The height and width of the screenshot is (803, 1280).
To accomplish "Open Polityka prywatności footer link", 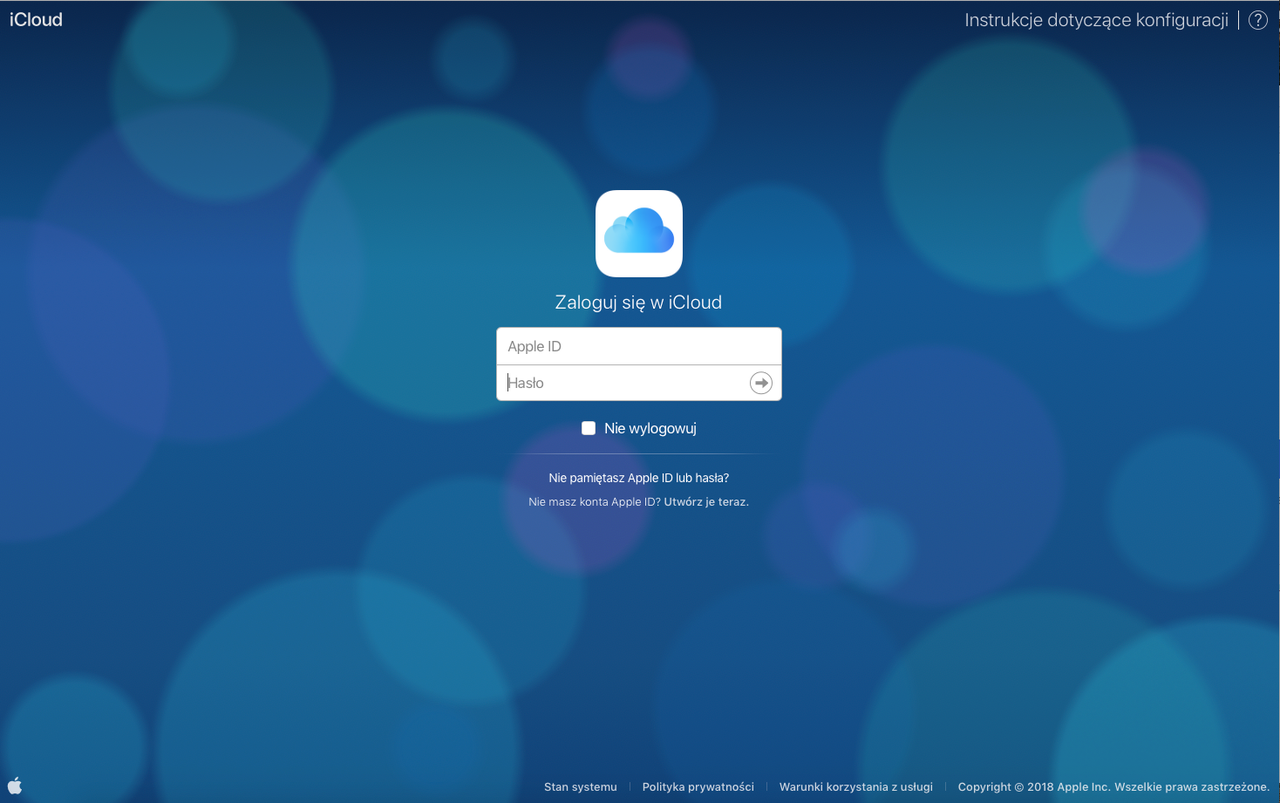I will pyautogui.click(x=698, y=787).
